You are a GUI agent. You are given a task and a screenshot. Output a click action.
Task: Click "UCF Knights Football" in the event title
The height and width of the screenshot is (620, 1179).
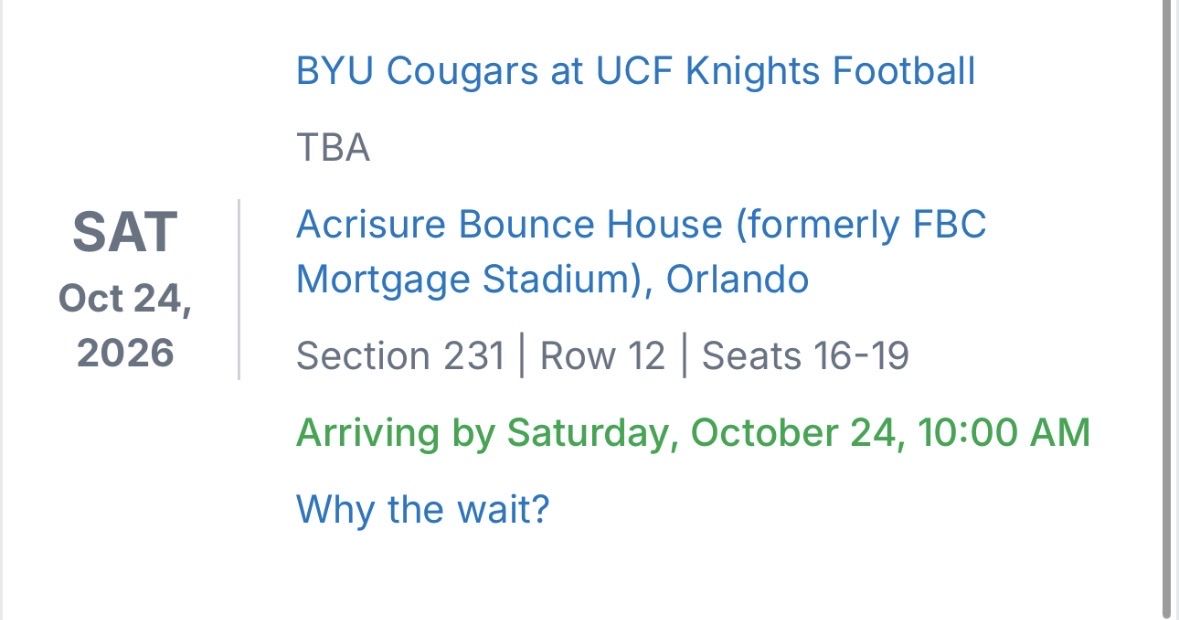[x=785, y=72]
